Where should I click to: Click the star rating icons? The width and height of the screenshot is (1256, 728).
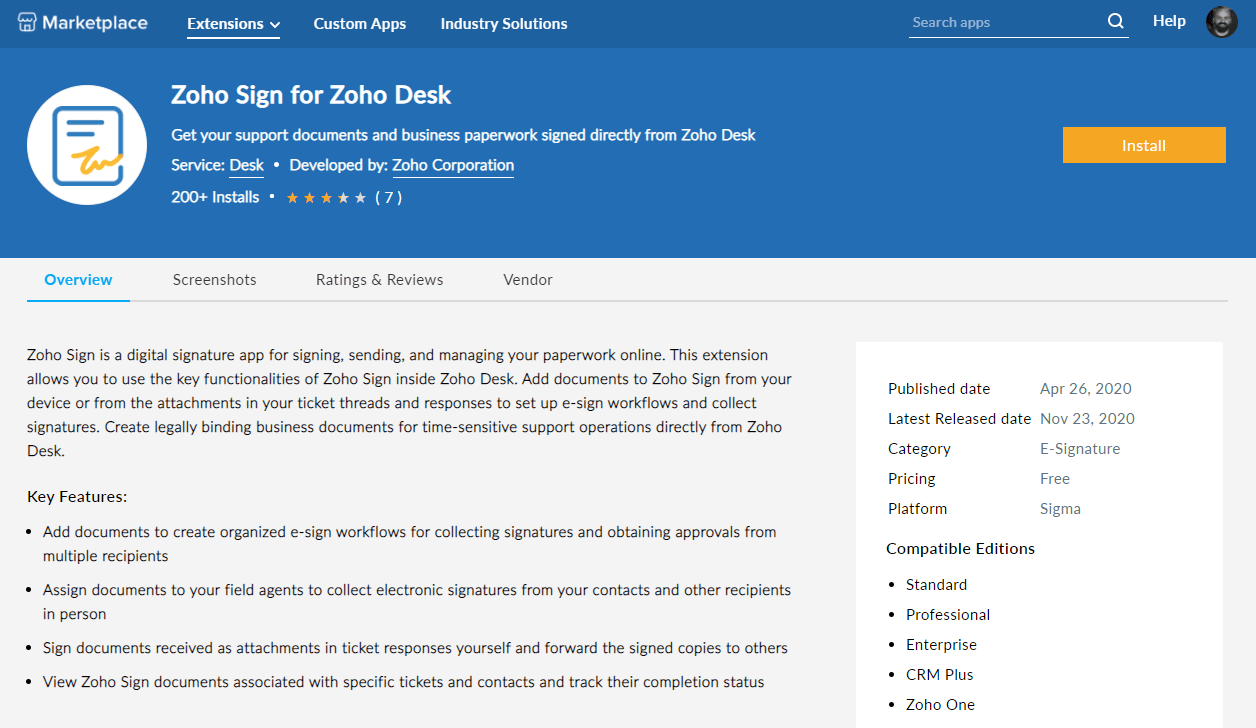click(326, 198)
